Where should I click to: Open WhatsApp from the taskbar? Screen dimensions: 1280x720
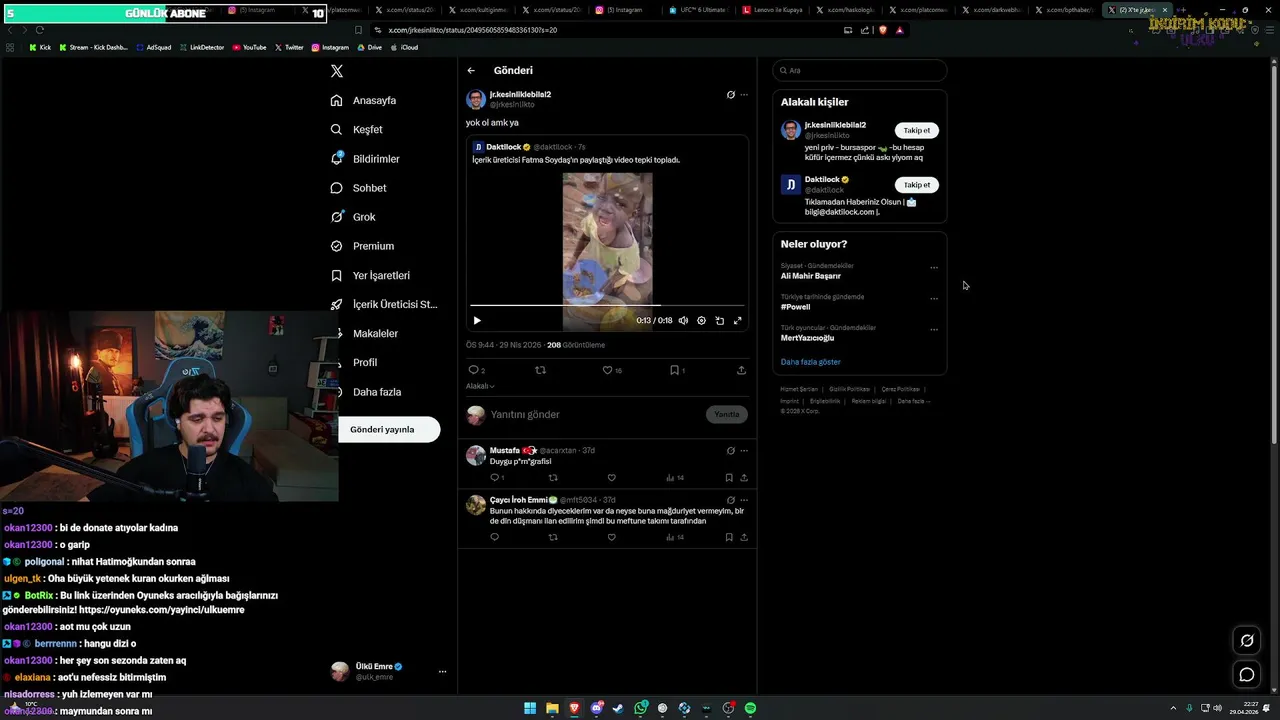tap(641, 709)
